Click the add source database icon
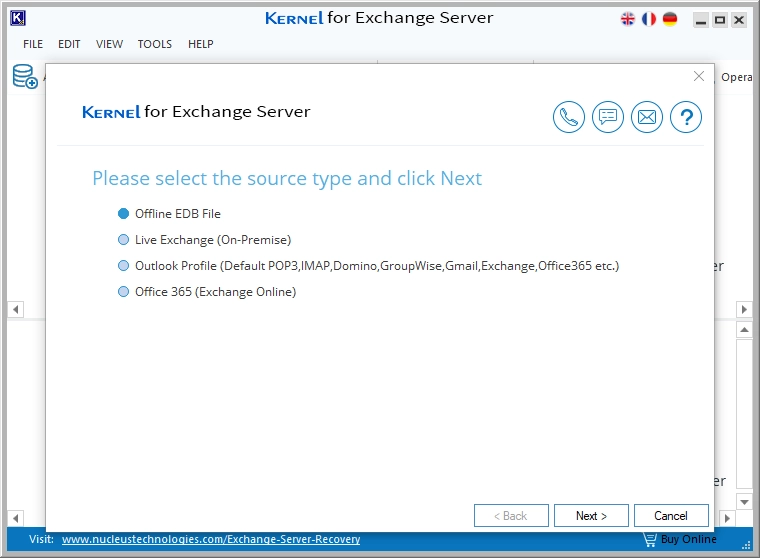The width and height of the screenshot is (760, 558). 25,77
